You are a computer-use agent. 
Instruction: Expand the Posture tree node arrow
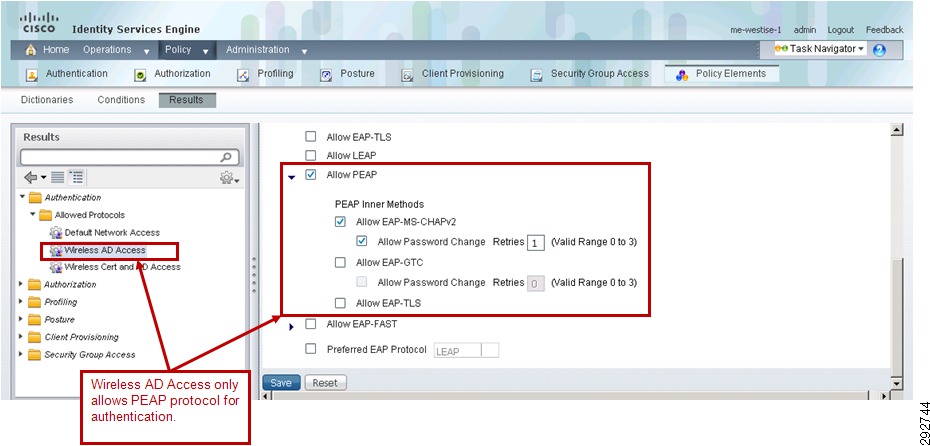[x=22, y=318]
